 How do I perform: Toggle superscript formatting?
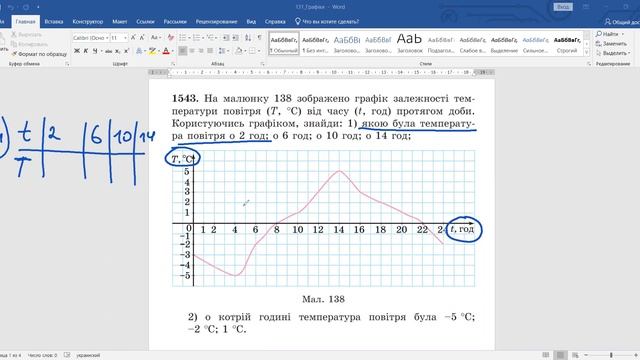tap(127, 51)
